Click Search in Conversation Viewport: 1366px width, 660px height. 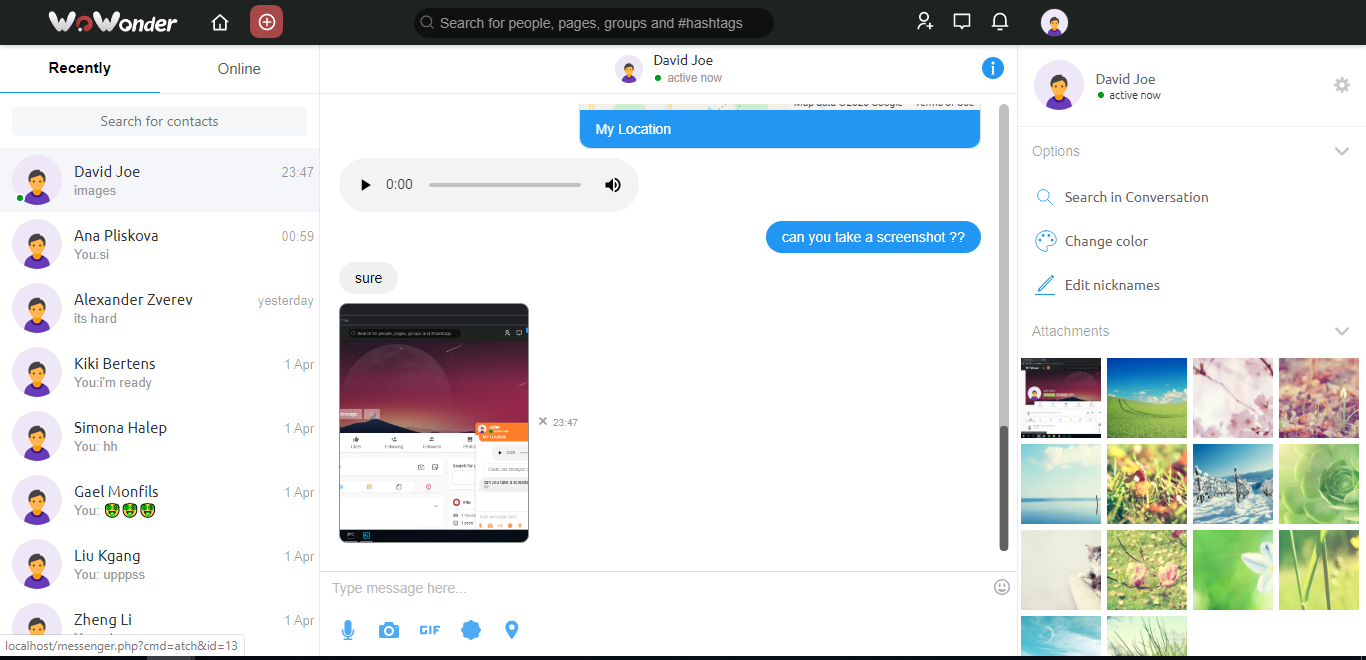1136,197
